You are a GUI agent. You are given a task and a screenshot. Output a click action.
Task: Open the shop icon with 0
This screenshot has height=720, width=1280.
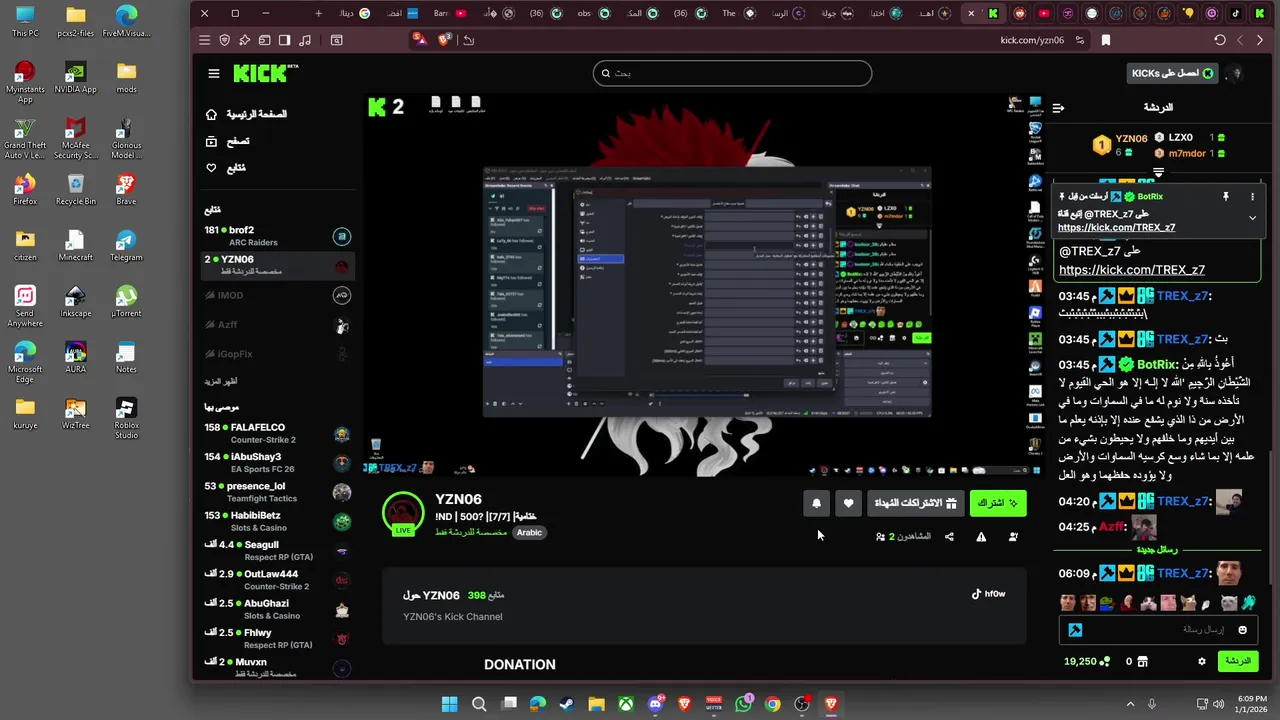tap(1136, 661)
